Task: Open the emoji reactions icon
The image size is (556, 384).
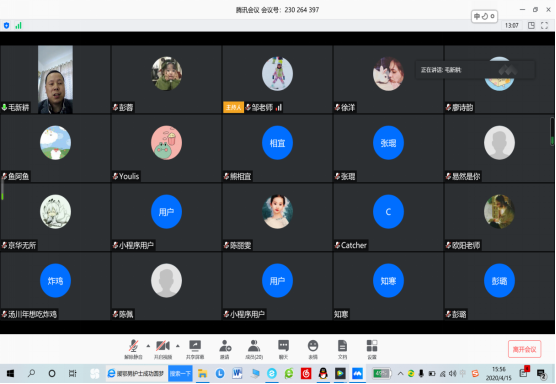Action: pos(313,349)
